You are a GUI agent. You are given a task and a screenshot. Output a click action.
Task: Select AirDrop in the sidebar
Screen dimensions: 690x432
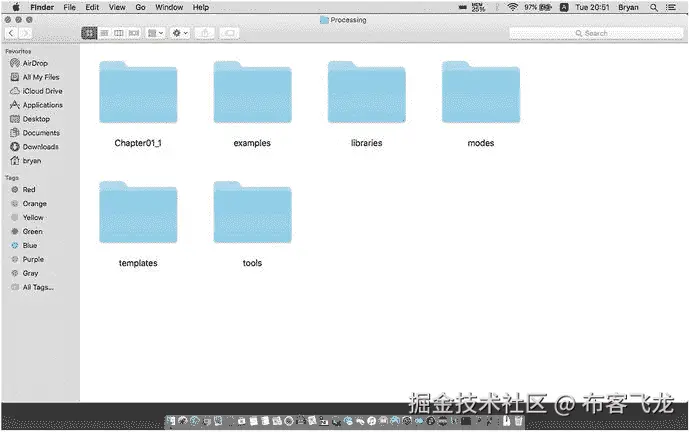35,63
